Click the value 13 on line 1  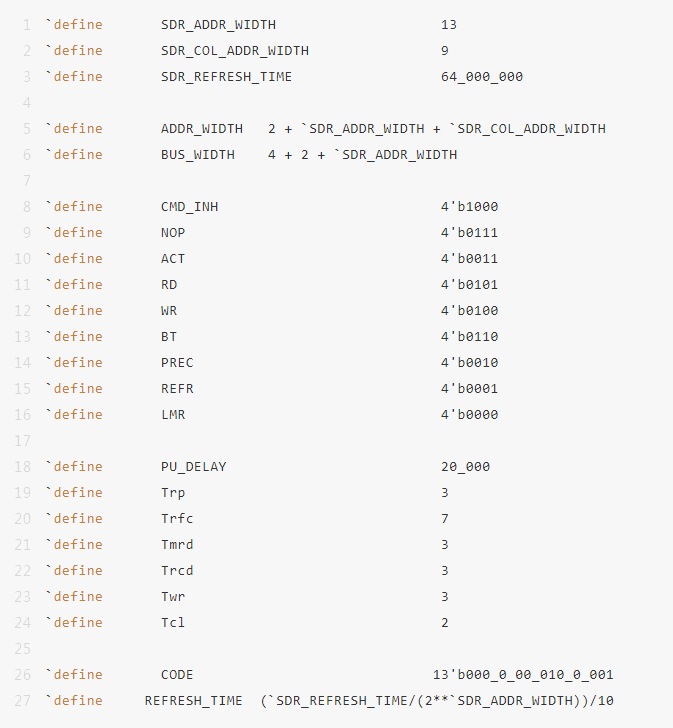[x=449, y=25]
